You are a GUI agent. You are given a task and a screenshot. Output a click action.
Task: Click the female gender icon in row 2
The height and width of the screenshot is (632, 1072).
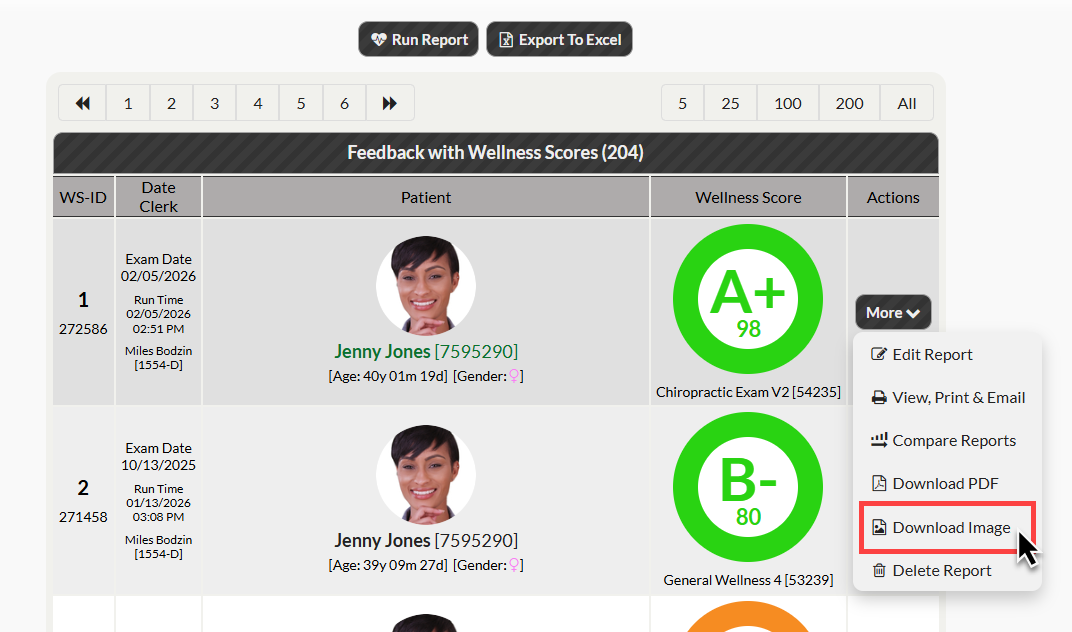pyautogui.click(x=514, y=565)
